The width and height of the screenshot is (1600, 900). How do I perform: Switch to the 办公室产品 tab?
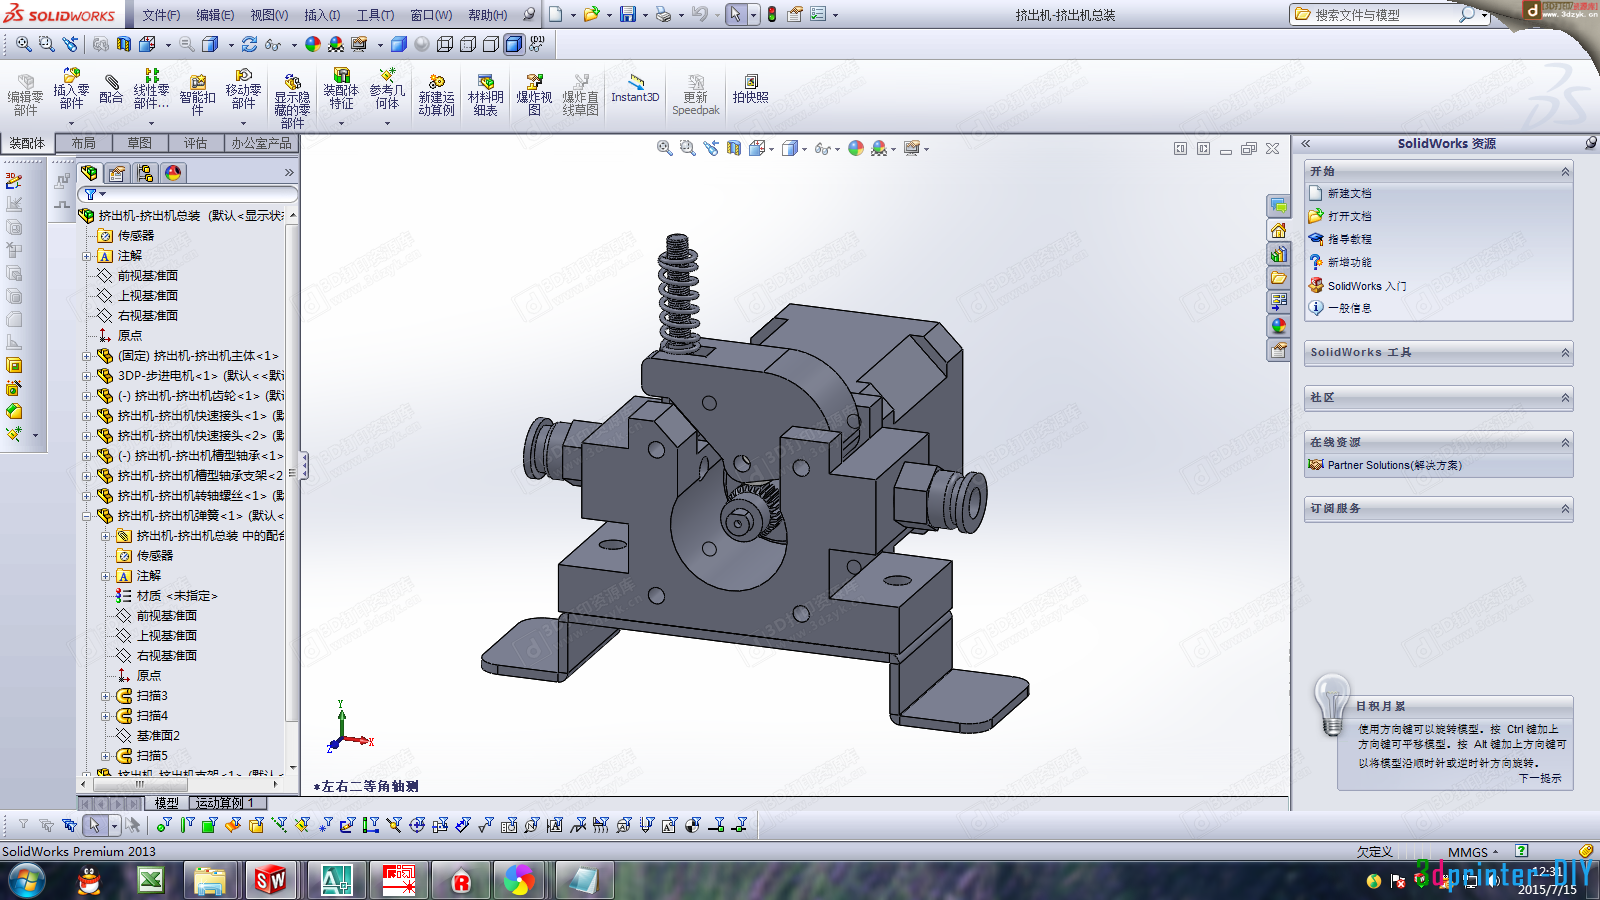pos(261,143)
